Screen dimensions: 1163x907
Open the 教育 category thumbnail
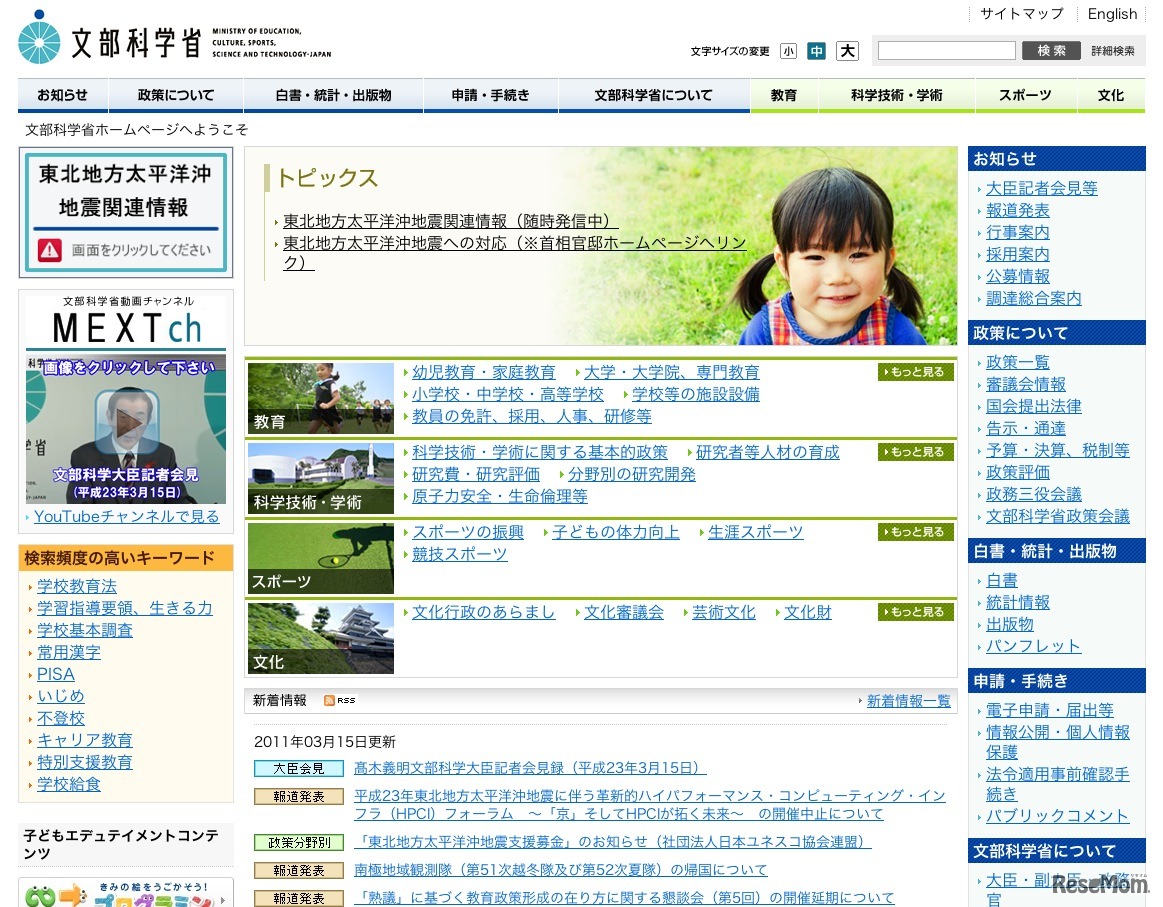click(321, 398)
